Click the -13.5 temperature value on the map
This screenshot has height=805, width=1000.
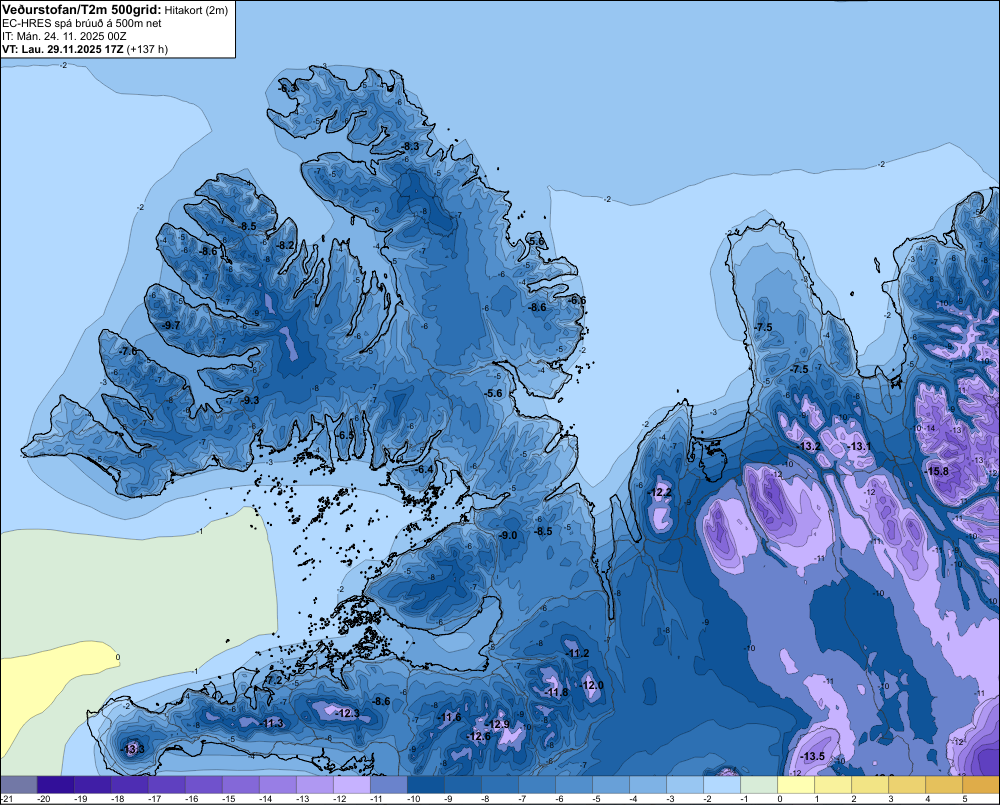(x=813, y=757)
